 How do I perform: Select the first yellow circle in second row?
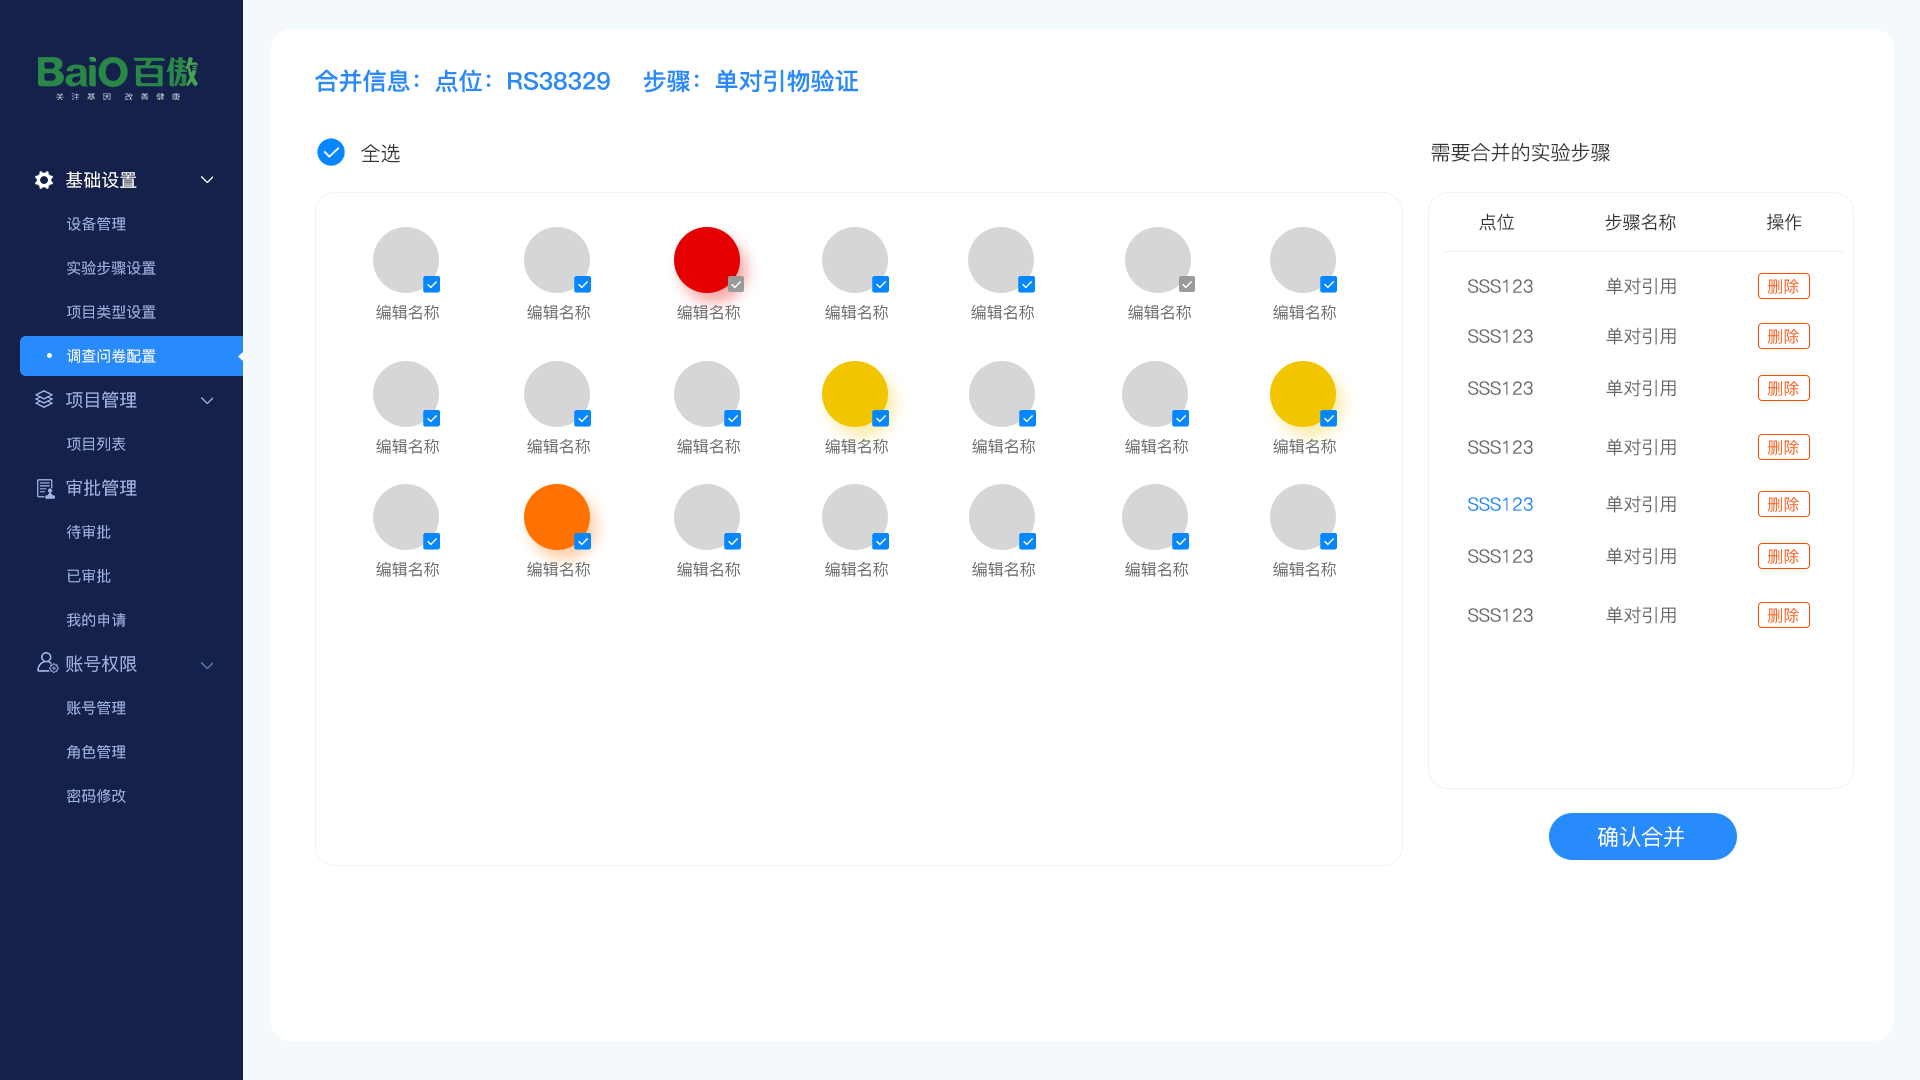tap(854, 393)
